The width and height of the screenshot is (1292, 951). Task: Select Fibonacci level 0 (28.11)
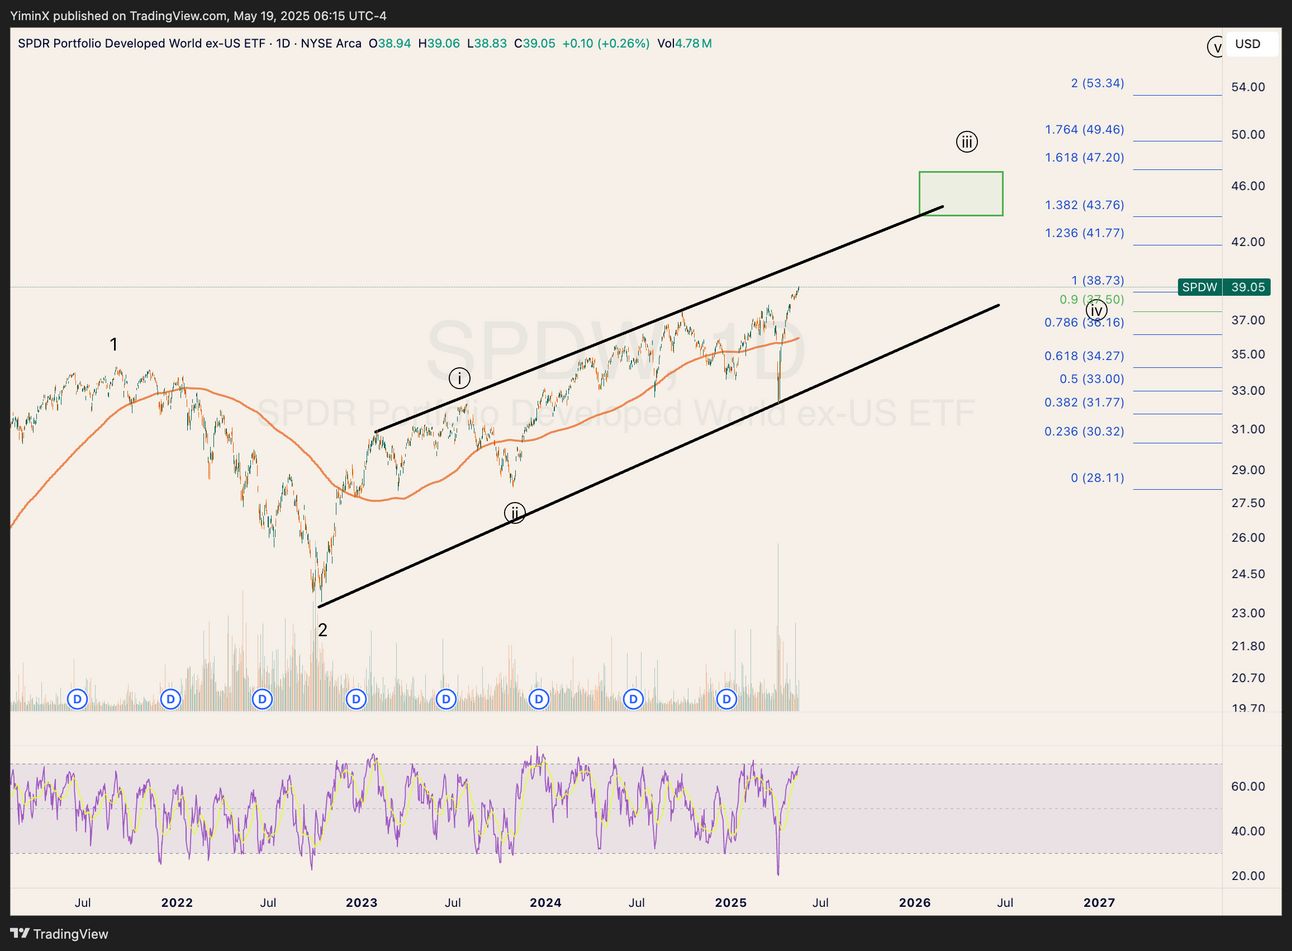click(1097, 478)
